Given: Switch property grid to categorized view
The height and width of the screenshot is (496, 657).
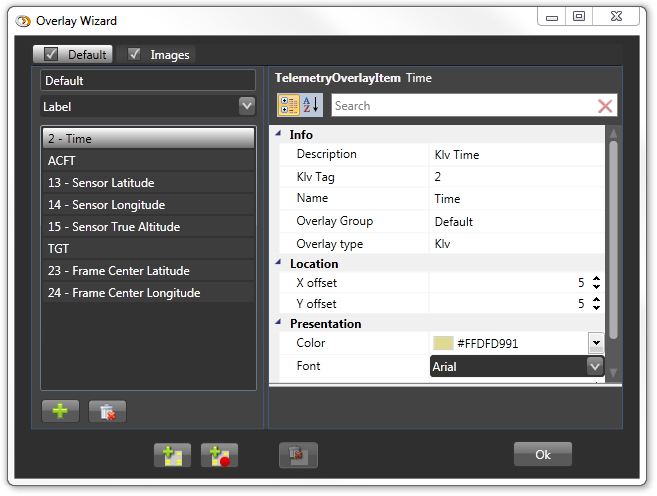Looking at the screenshot, I should (x=288, y=105).
